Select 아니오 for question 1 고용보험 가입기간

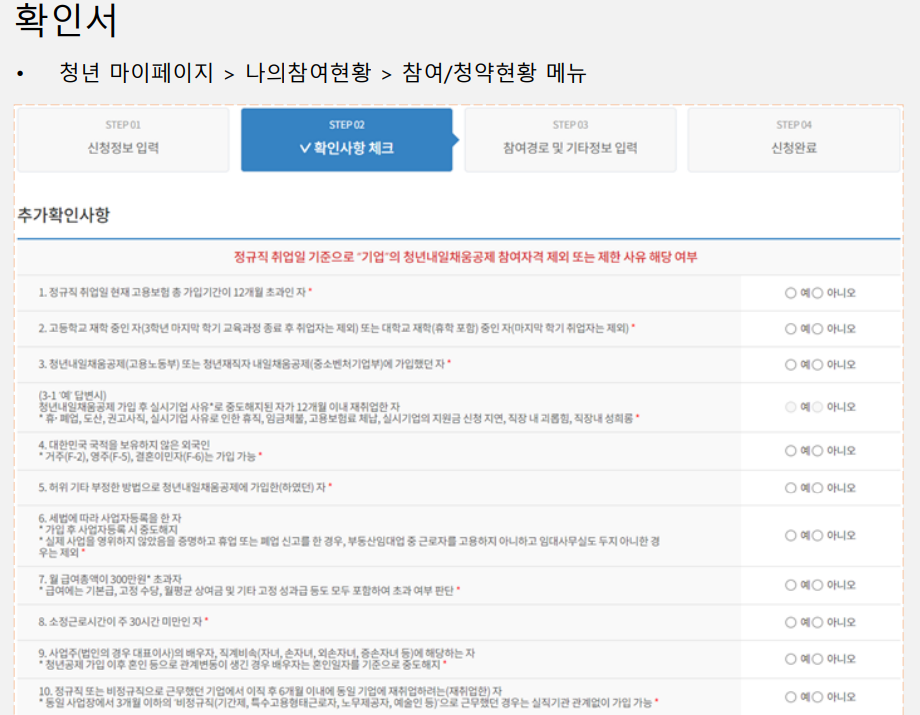tap(818, 291)
